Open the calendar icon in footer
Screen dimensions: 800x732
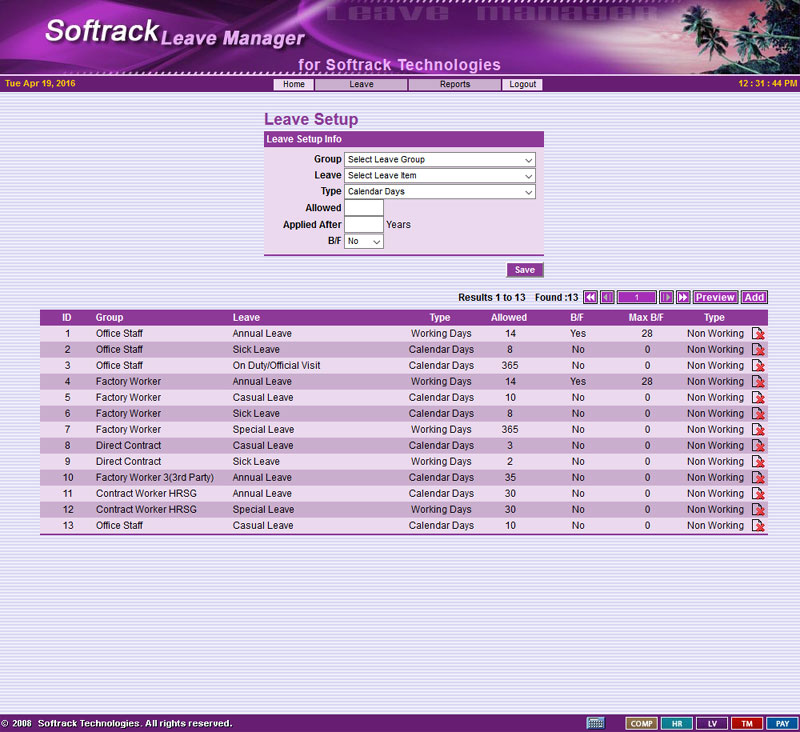[x=595, y=723]
